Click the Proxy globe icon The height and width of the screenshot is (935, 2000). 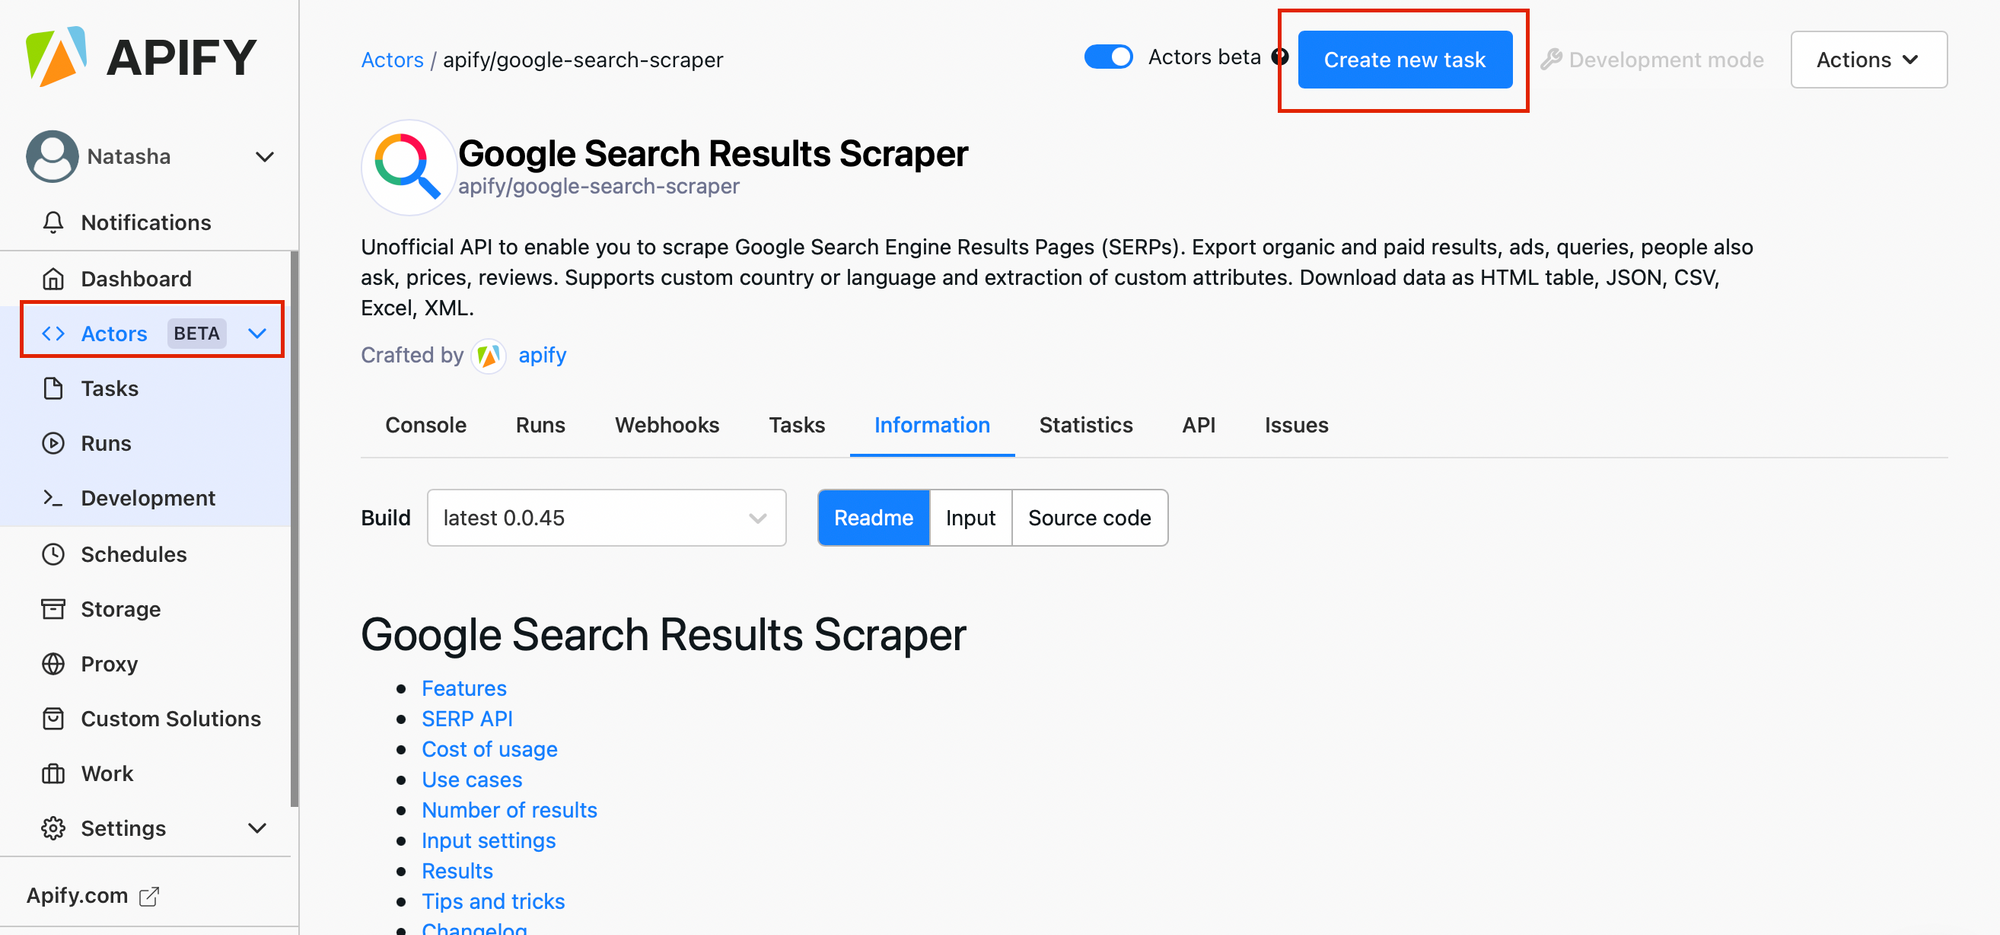[54, 664]
